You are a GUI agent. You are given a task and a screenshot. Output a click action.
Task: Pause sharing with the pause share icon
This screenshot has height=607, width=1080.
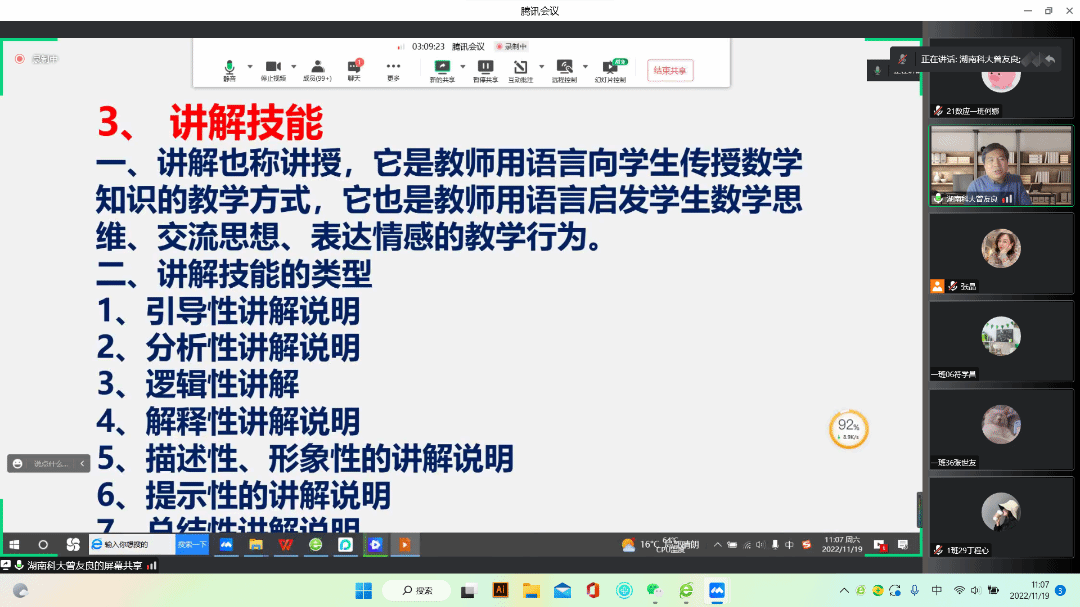[x=485, y=67]
